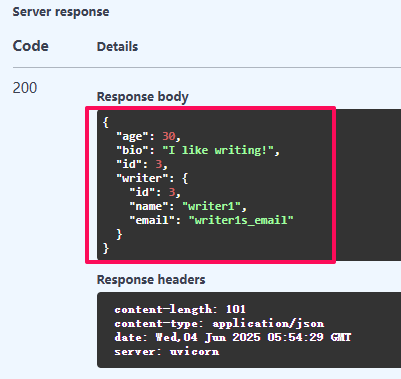The width and height of the screenshot is (401, 379).
Task: Click the opening brace of response JSON
Action: (x=106, y=122)
